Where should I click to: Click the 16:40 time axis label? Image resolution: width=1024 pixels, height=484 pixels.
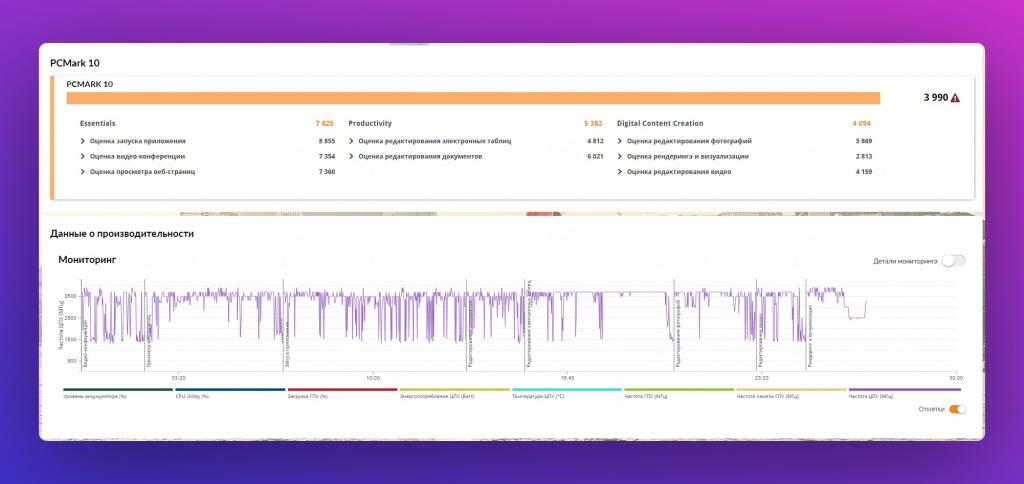tap(568, 378)
